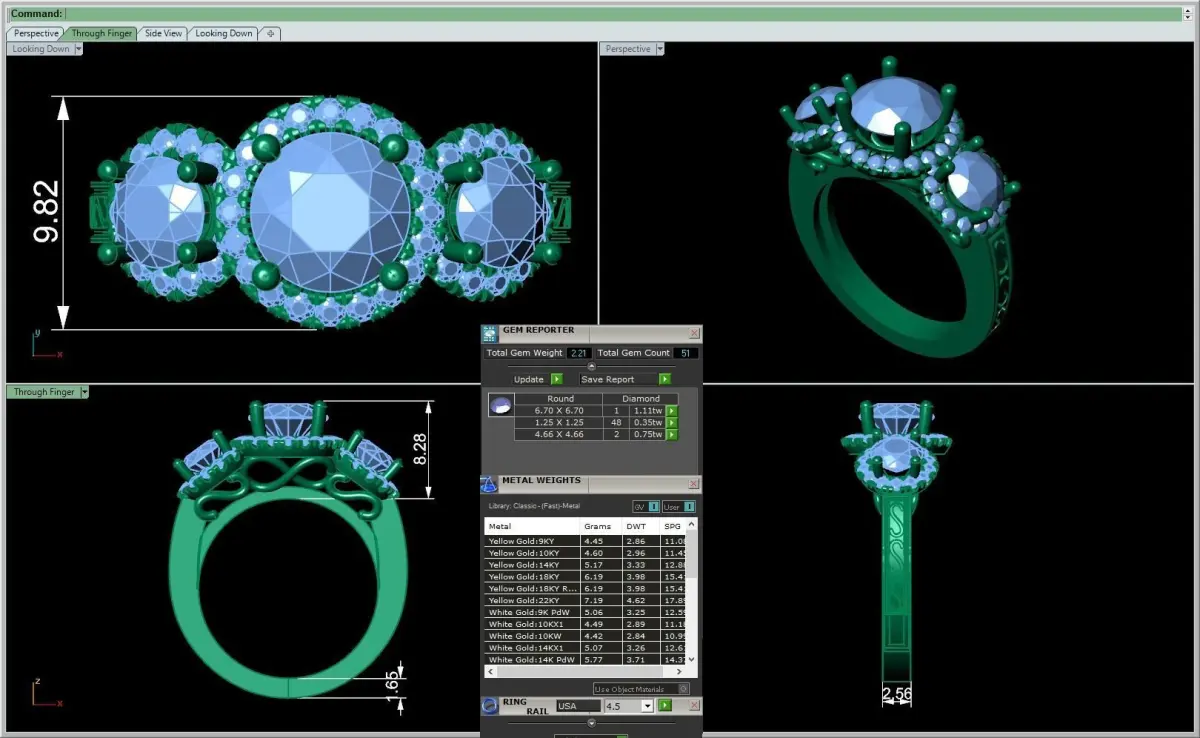The height and width of the screenshot is (738, 1200).
Task: Open Looking Down viewport menu arrow
Action: (x=78, y=49)
